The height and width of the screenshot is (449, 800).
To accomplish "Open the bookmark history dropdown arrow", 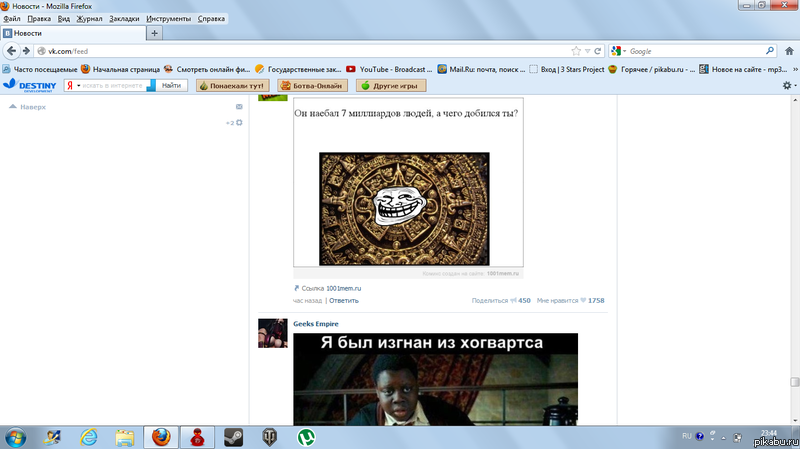I will [587, 51].
